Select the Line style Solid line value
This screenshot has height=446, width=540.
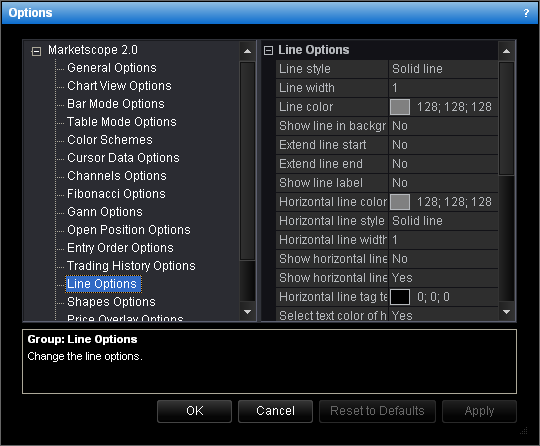[x=443, y=69]
